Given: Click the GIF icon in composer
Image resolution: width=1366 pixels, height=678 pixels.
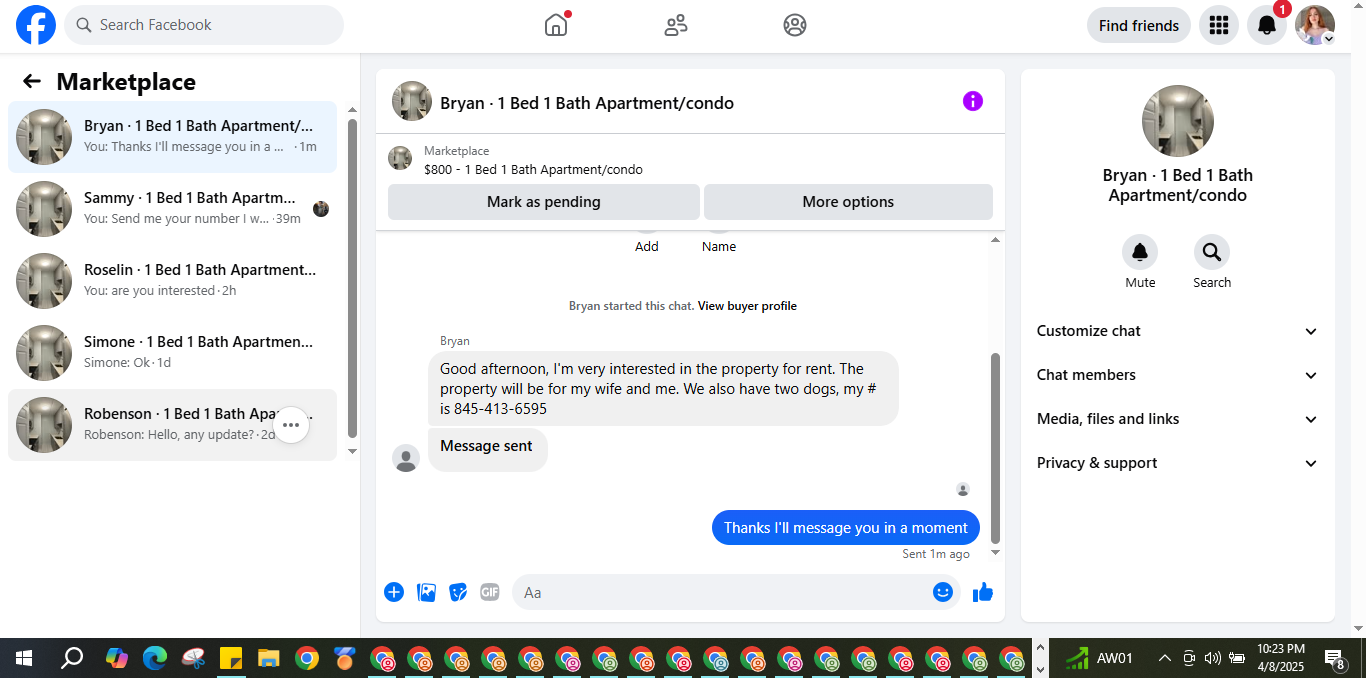Looking at the screenshot, I should point(489,592).
